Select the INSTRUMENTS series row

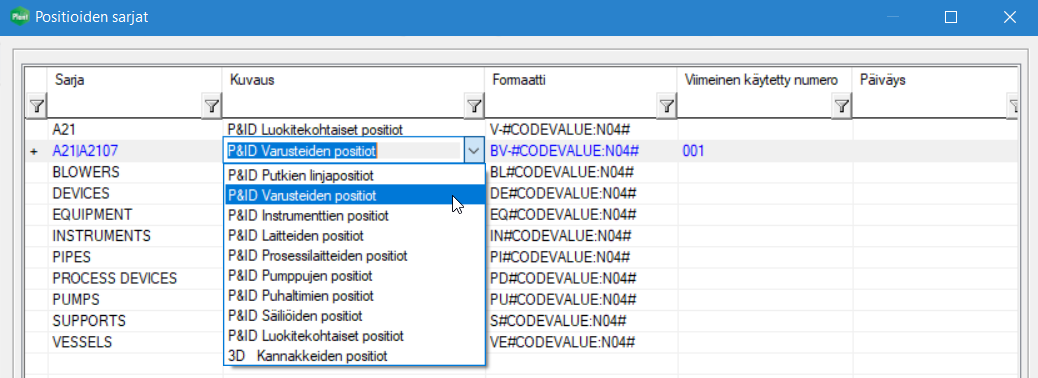coord(135,236)
